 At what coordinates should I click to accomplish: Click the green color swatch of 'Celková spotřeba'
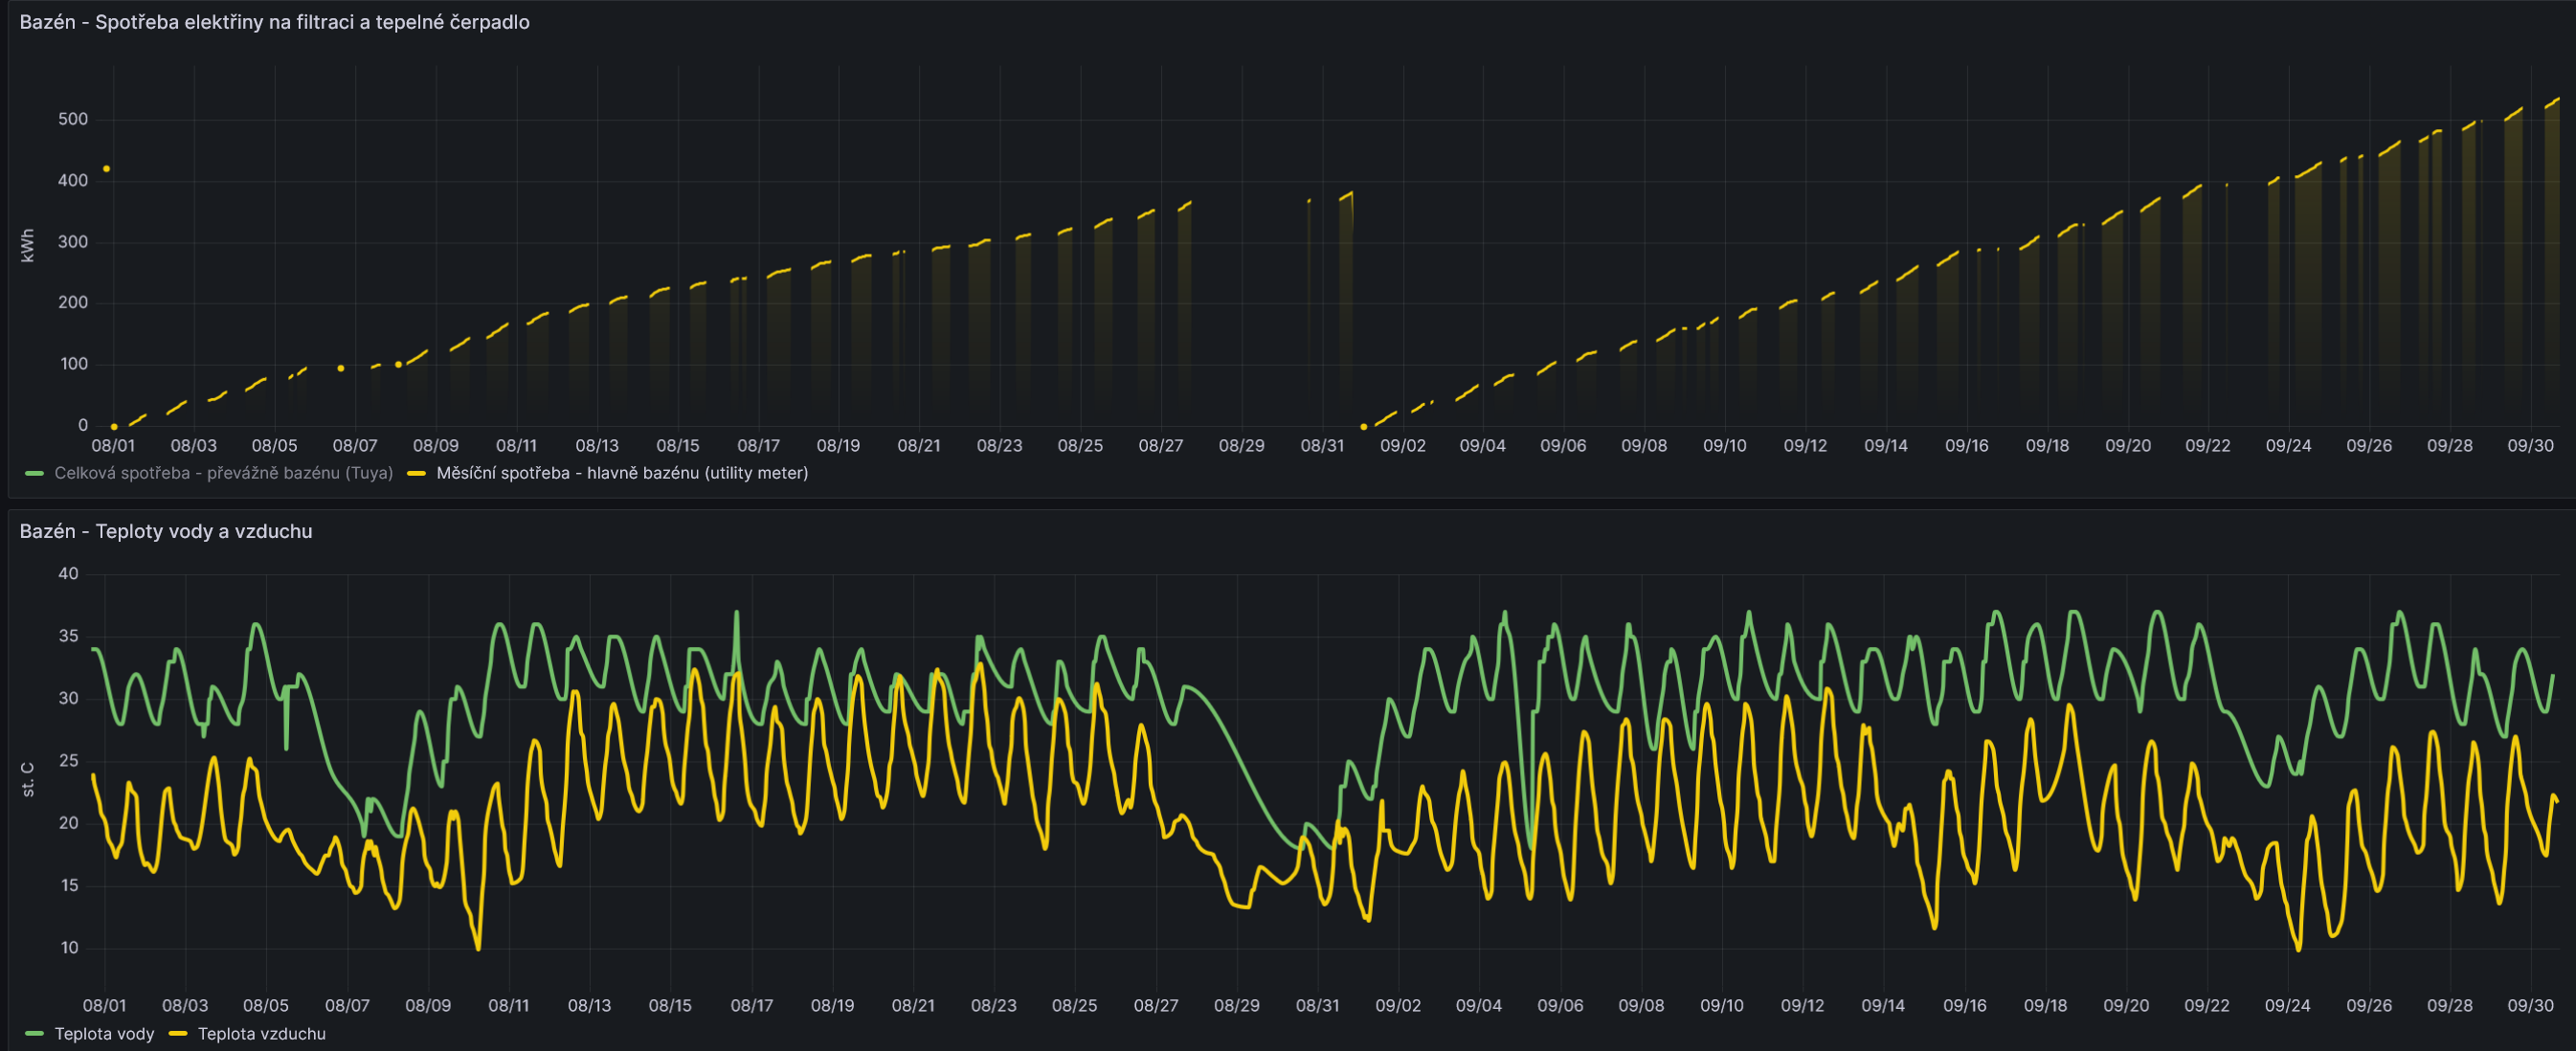pos(35,473)
